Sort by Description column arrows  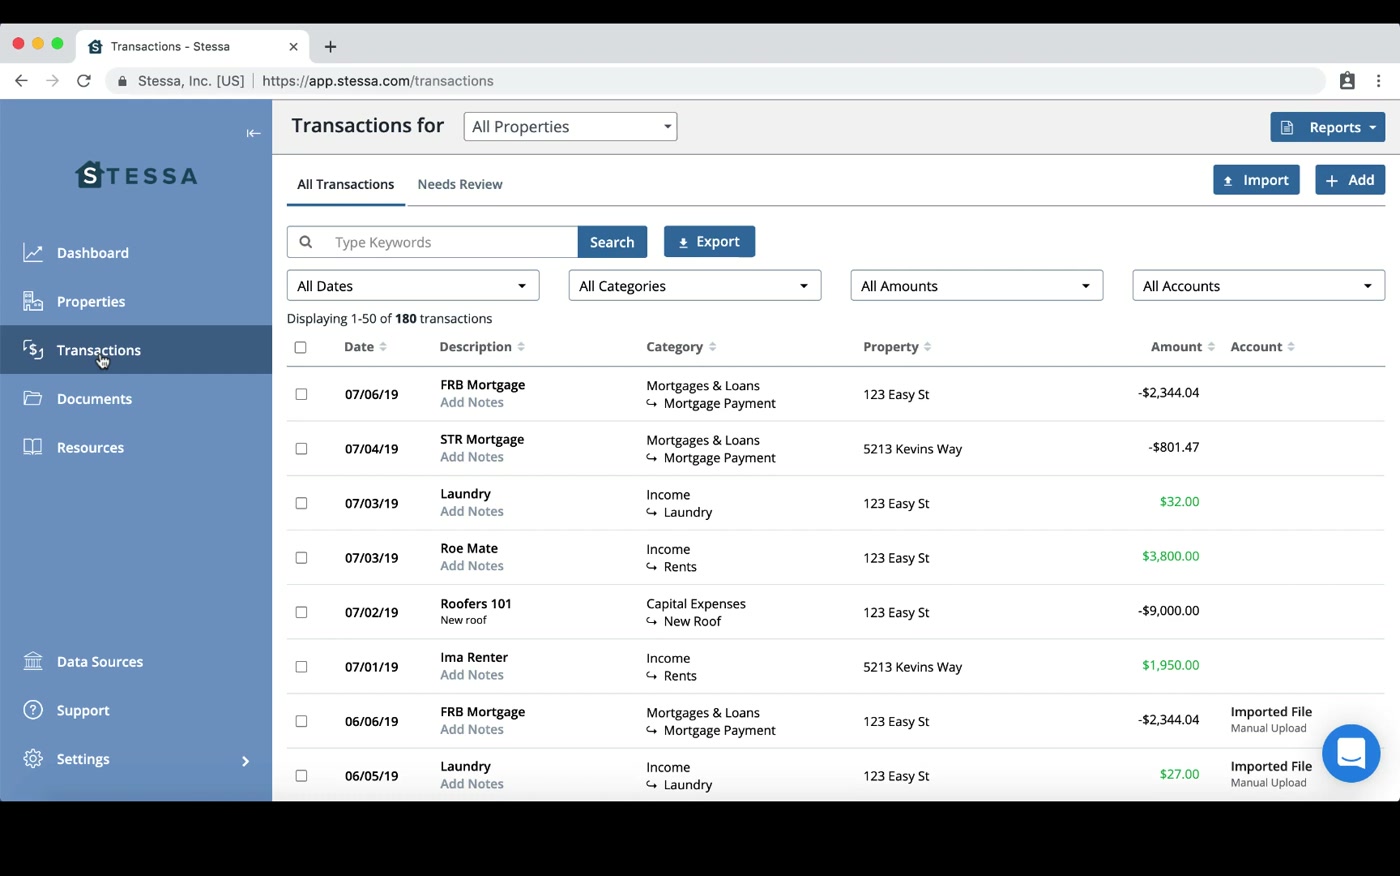click(x=521, y=347)
